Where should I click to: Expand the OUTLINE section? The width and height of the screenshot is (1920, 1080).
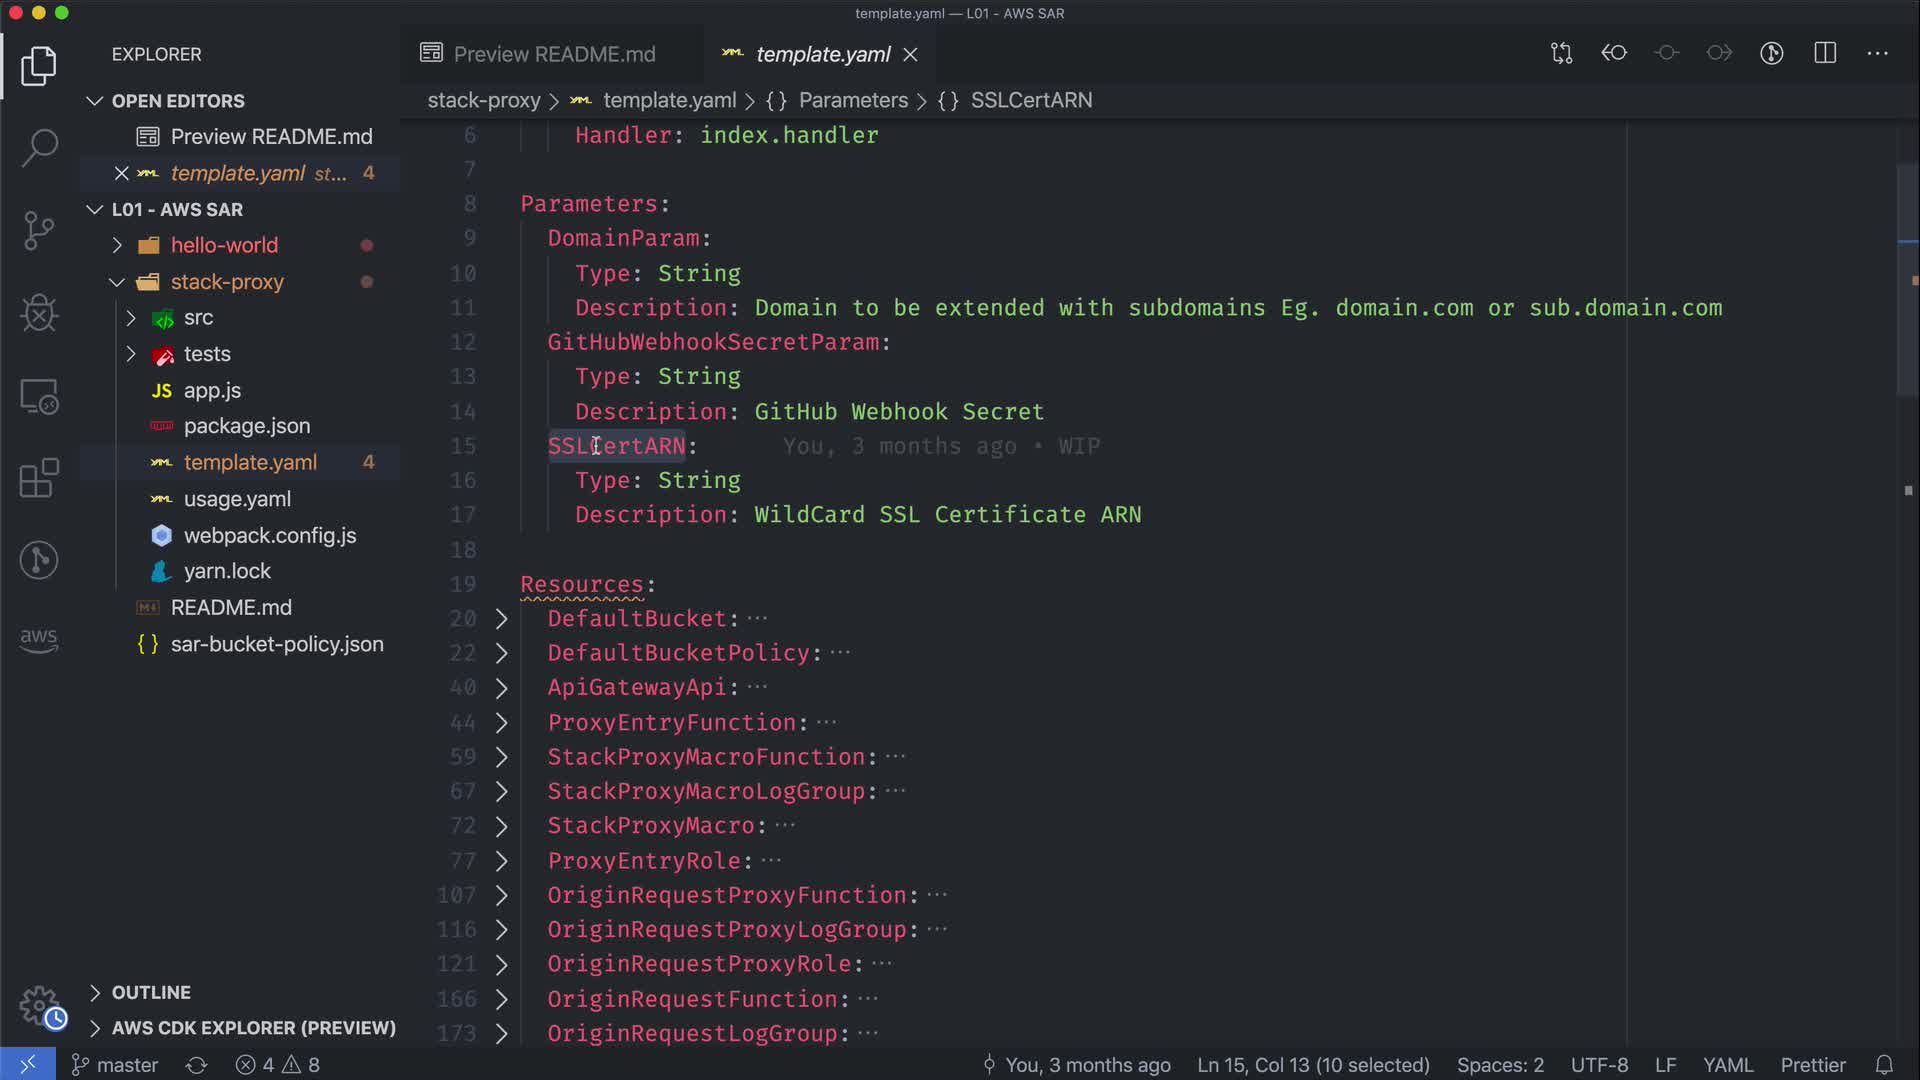[150, 992]
